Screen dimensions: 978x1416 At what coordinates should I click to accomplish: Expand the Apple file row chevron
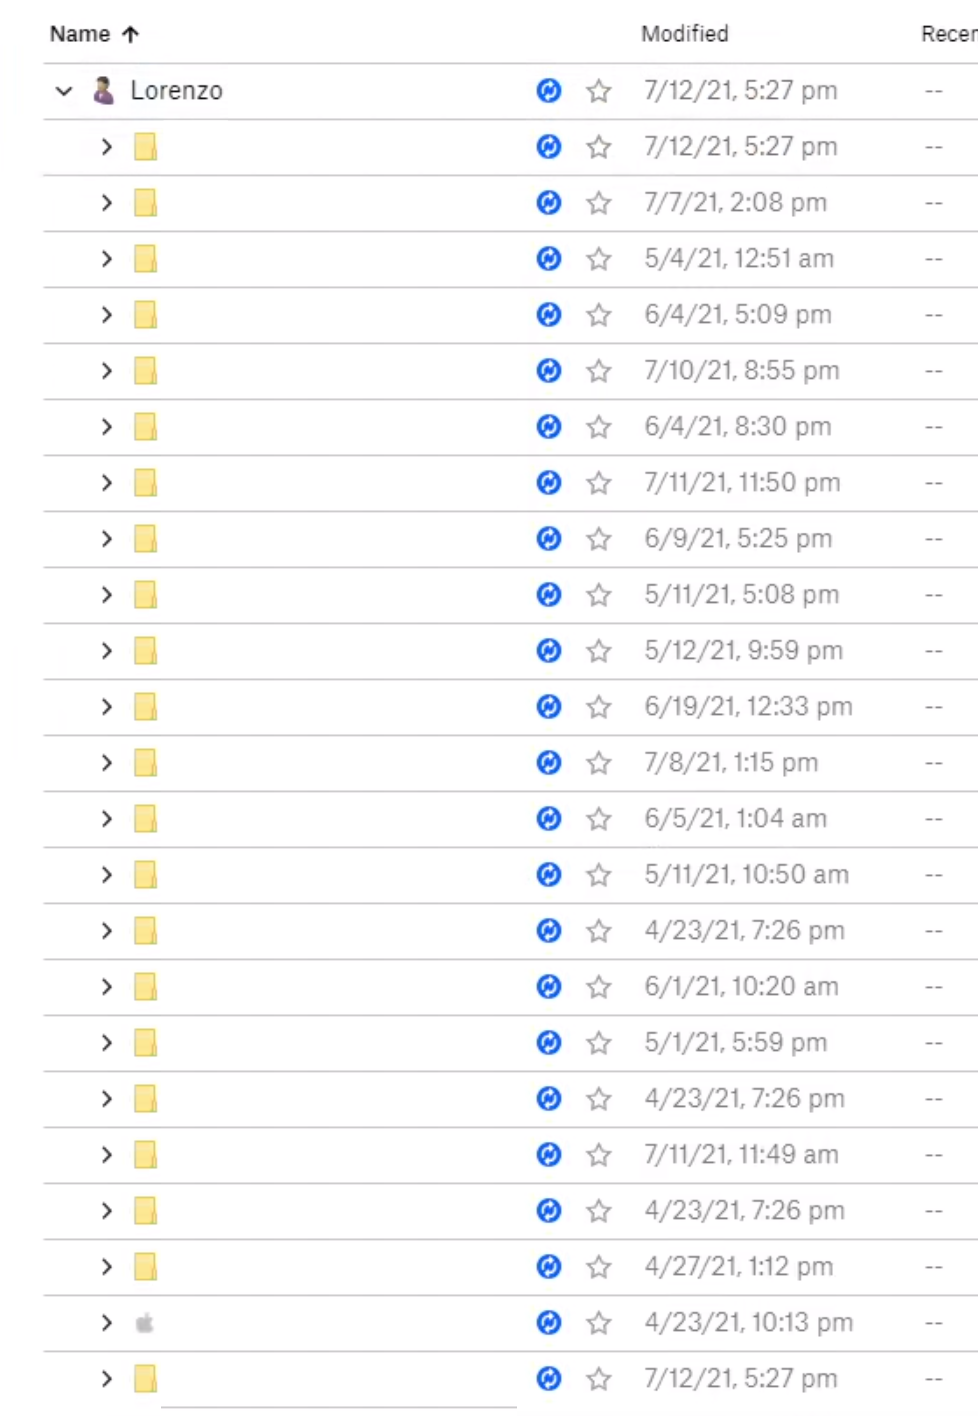[106, 1322]
